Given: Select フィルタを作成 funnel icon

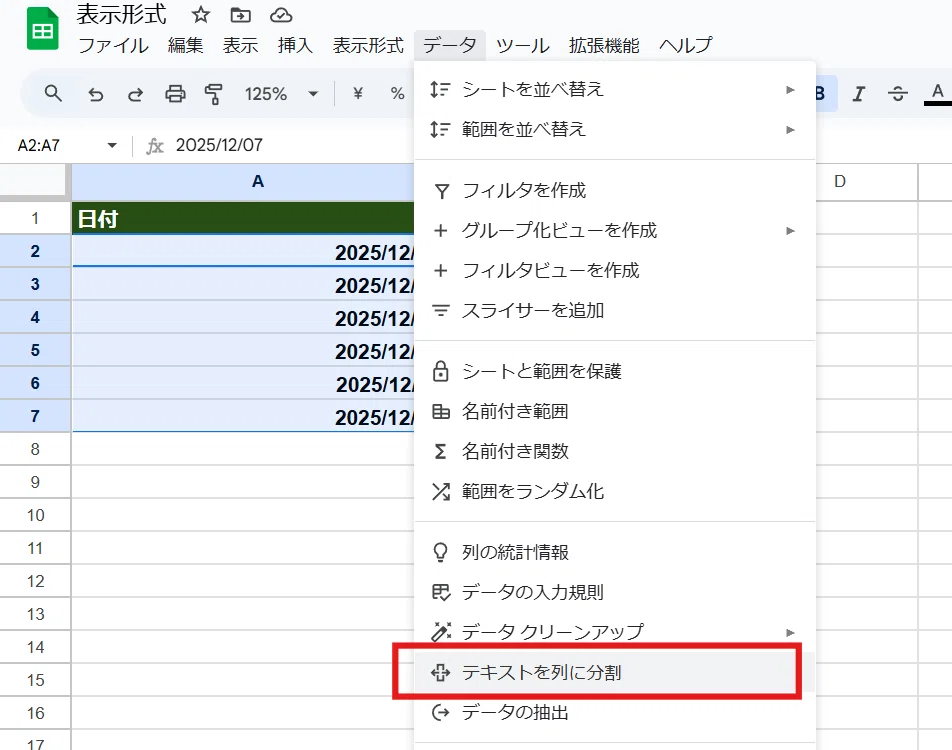Looking at the screenshot, I should click(441, 191).
